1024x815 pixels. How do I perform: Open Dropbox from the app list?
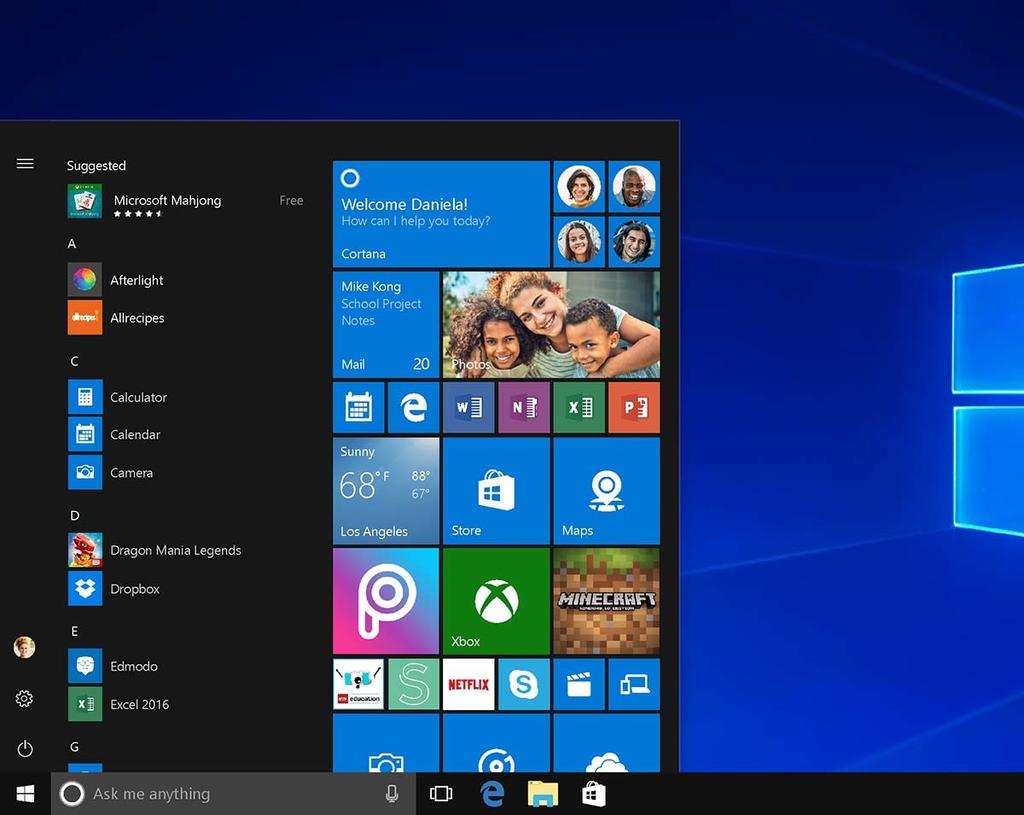[x=135, y=589]
